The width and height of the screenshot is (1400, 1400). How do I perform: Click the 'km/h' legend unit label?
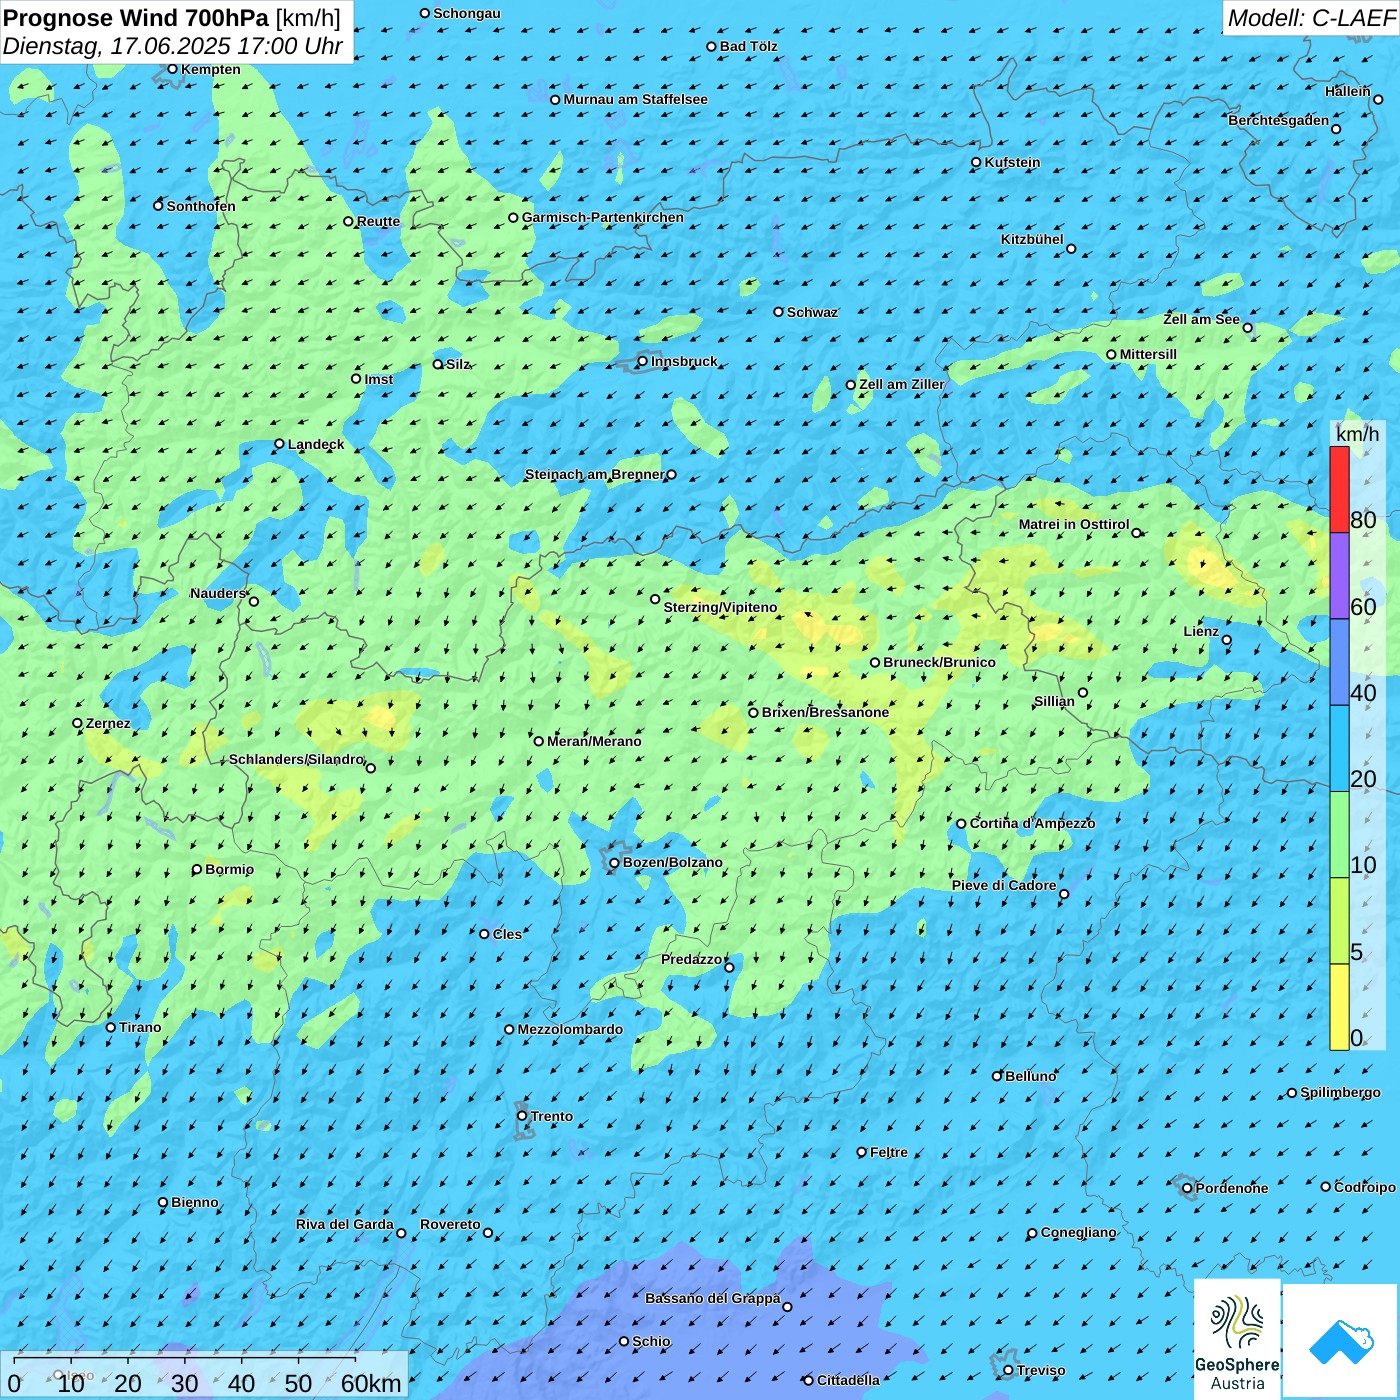click(1357, 434)
